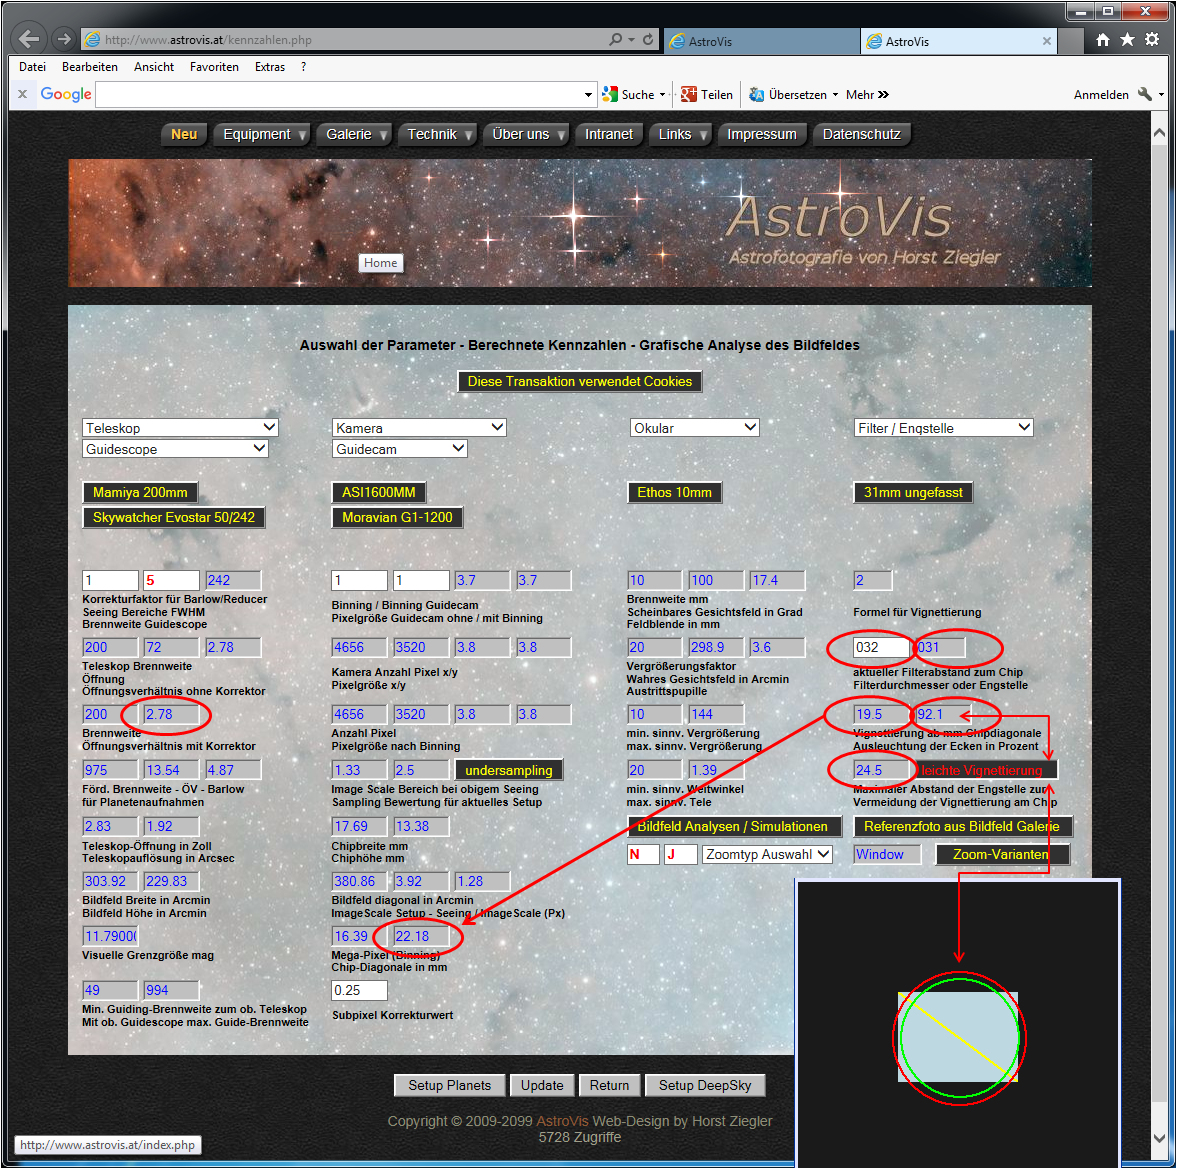
Task: Expand the Okular selection dropdown
Action: click(x=694, y=427)
